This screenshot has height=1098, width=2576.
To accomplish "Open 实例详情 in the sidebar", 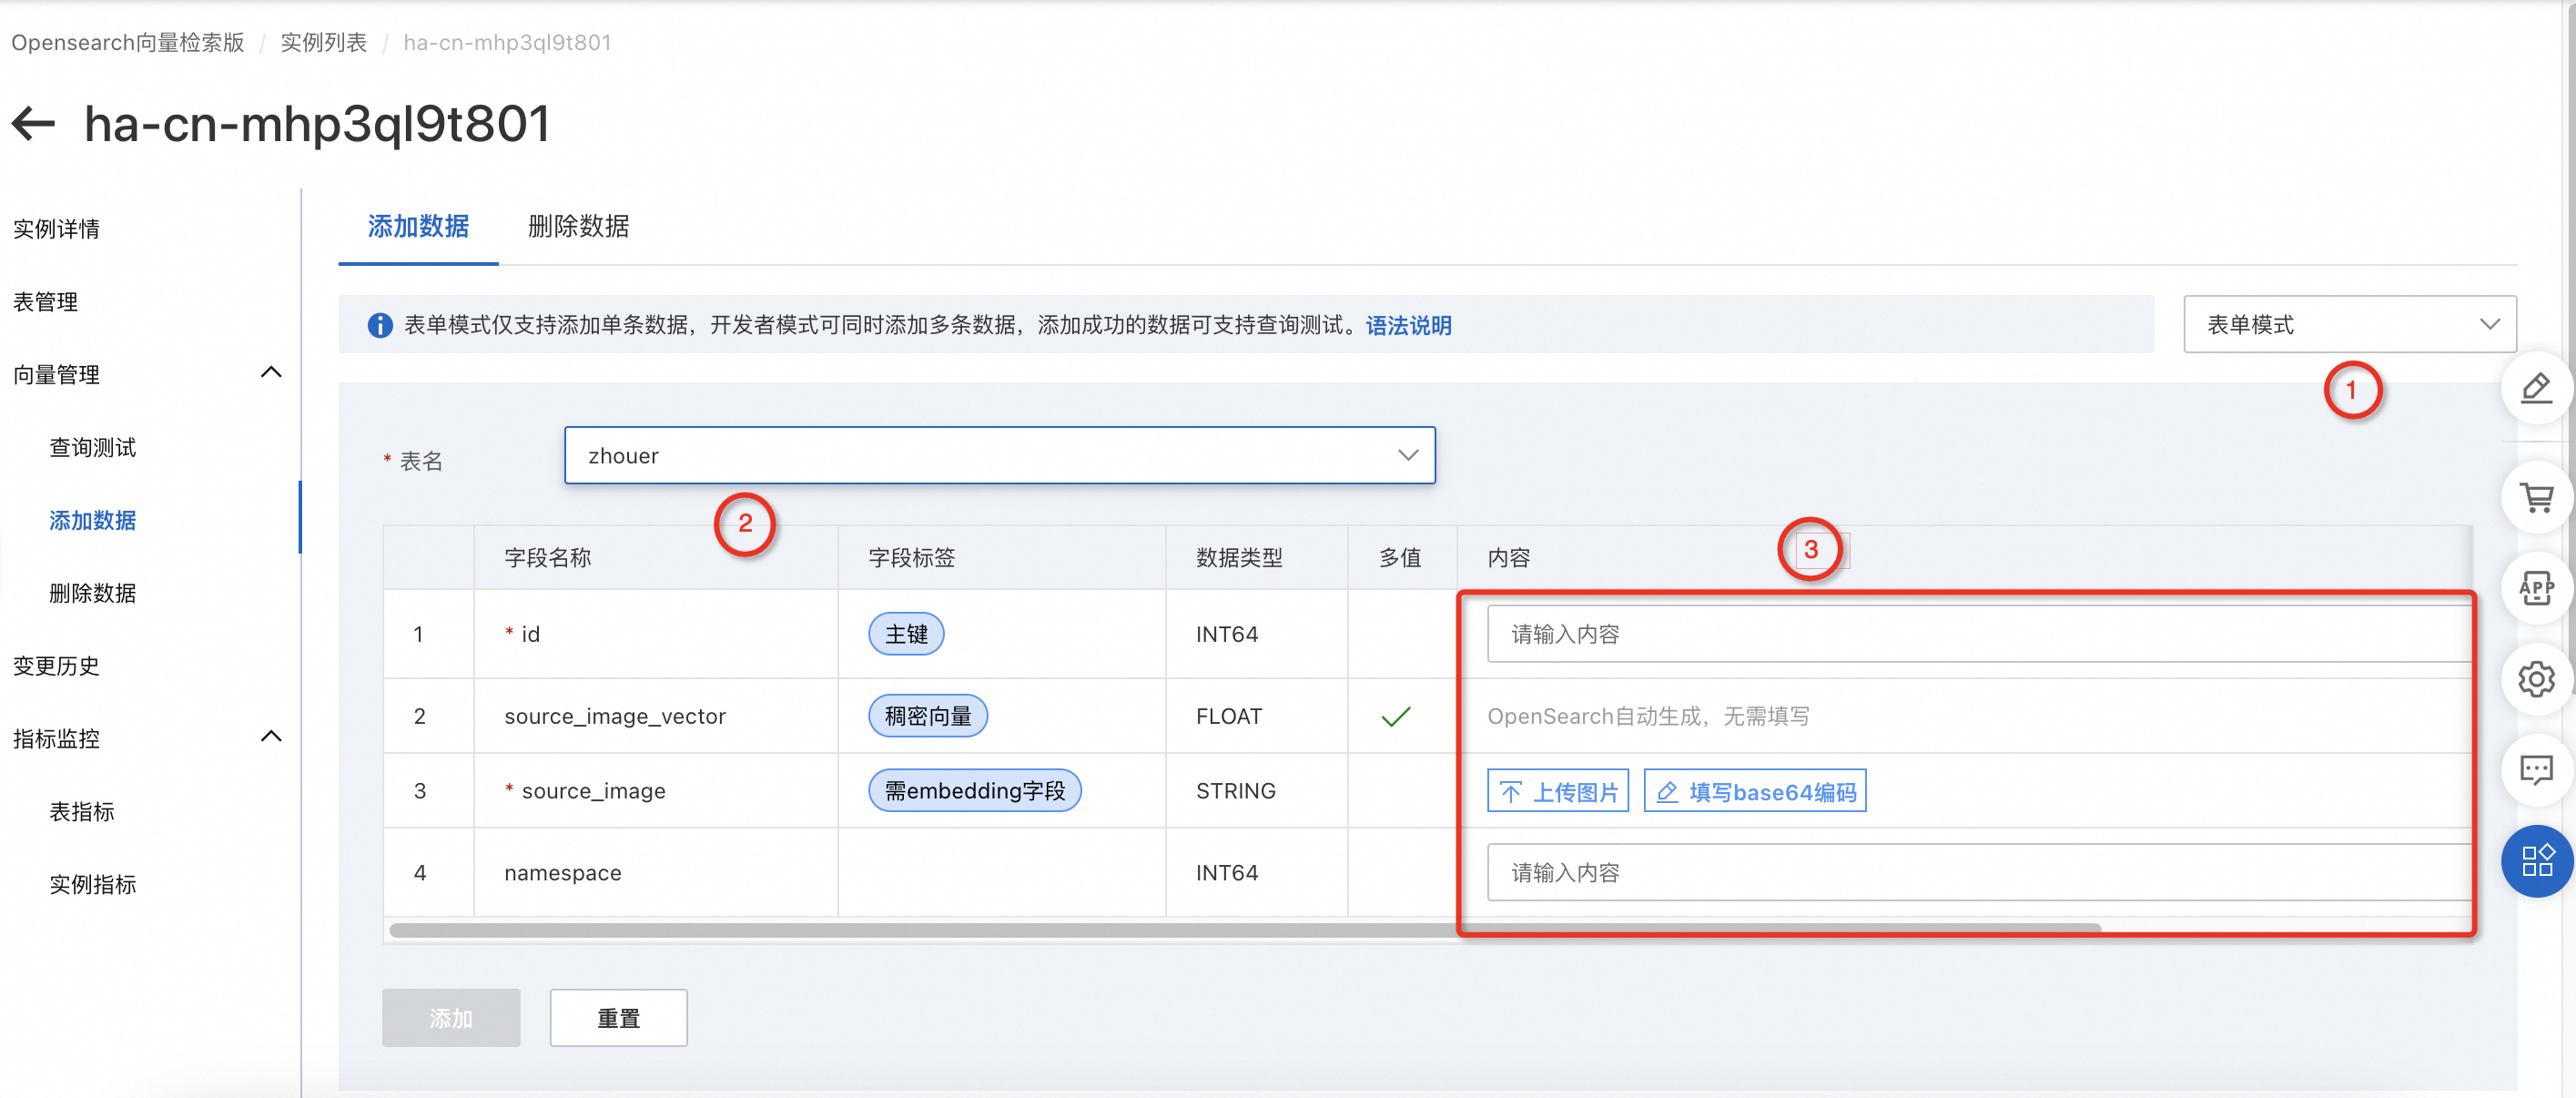I will pyautogui.click(x=56, y=229).
